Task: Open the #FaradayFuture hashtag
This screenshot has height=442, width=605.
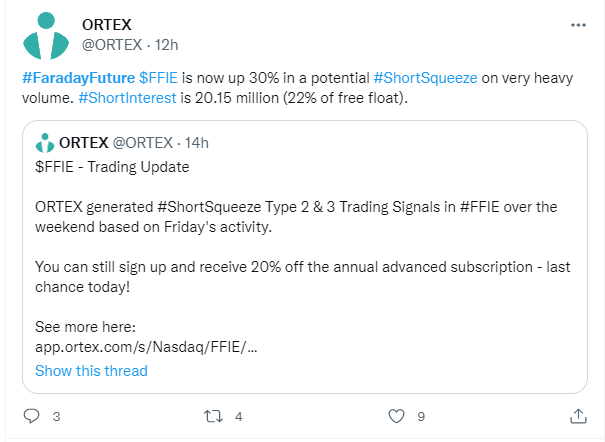Action: click(x=78, y=78)
